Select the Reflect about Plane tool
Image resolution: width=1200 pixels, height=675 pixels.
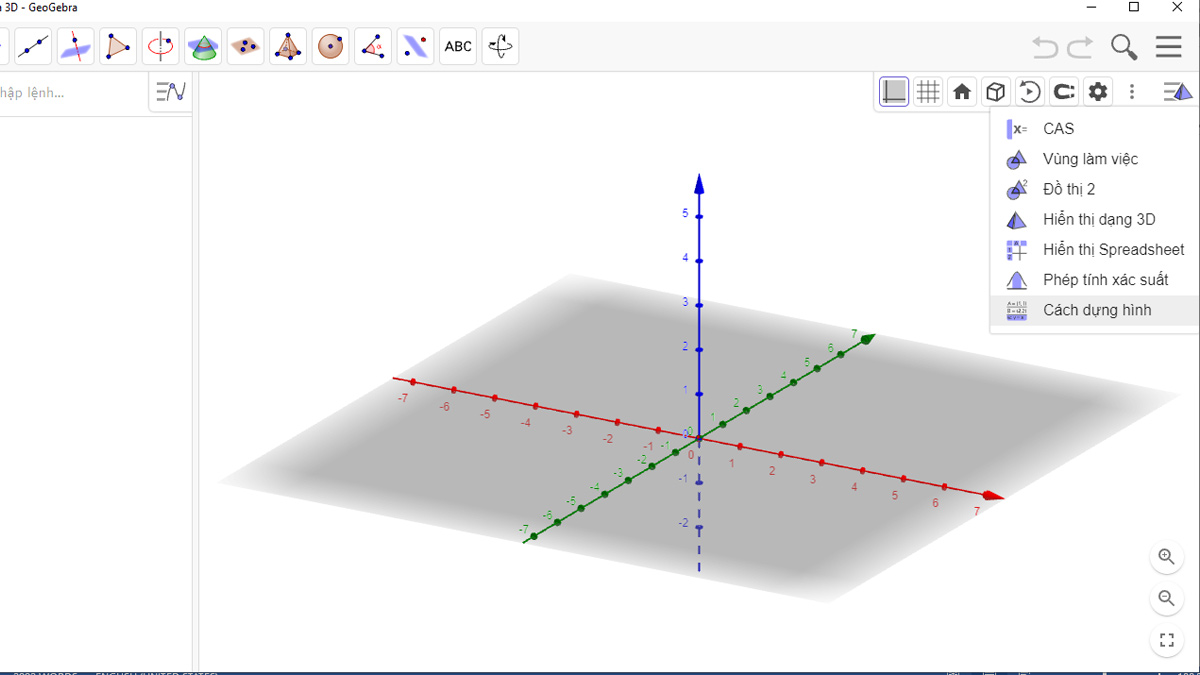(416, 46)
